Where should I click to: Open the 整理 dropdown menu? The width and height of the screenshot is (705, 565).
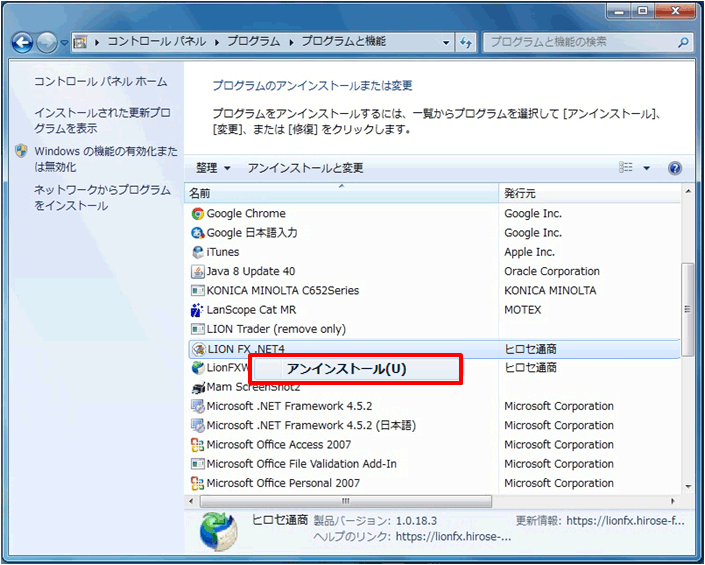[x=213, y=168]
